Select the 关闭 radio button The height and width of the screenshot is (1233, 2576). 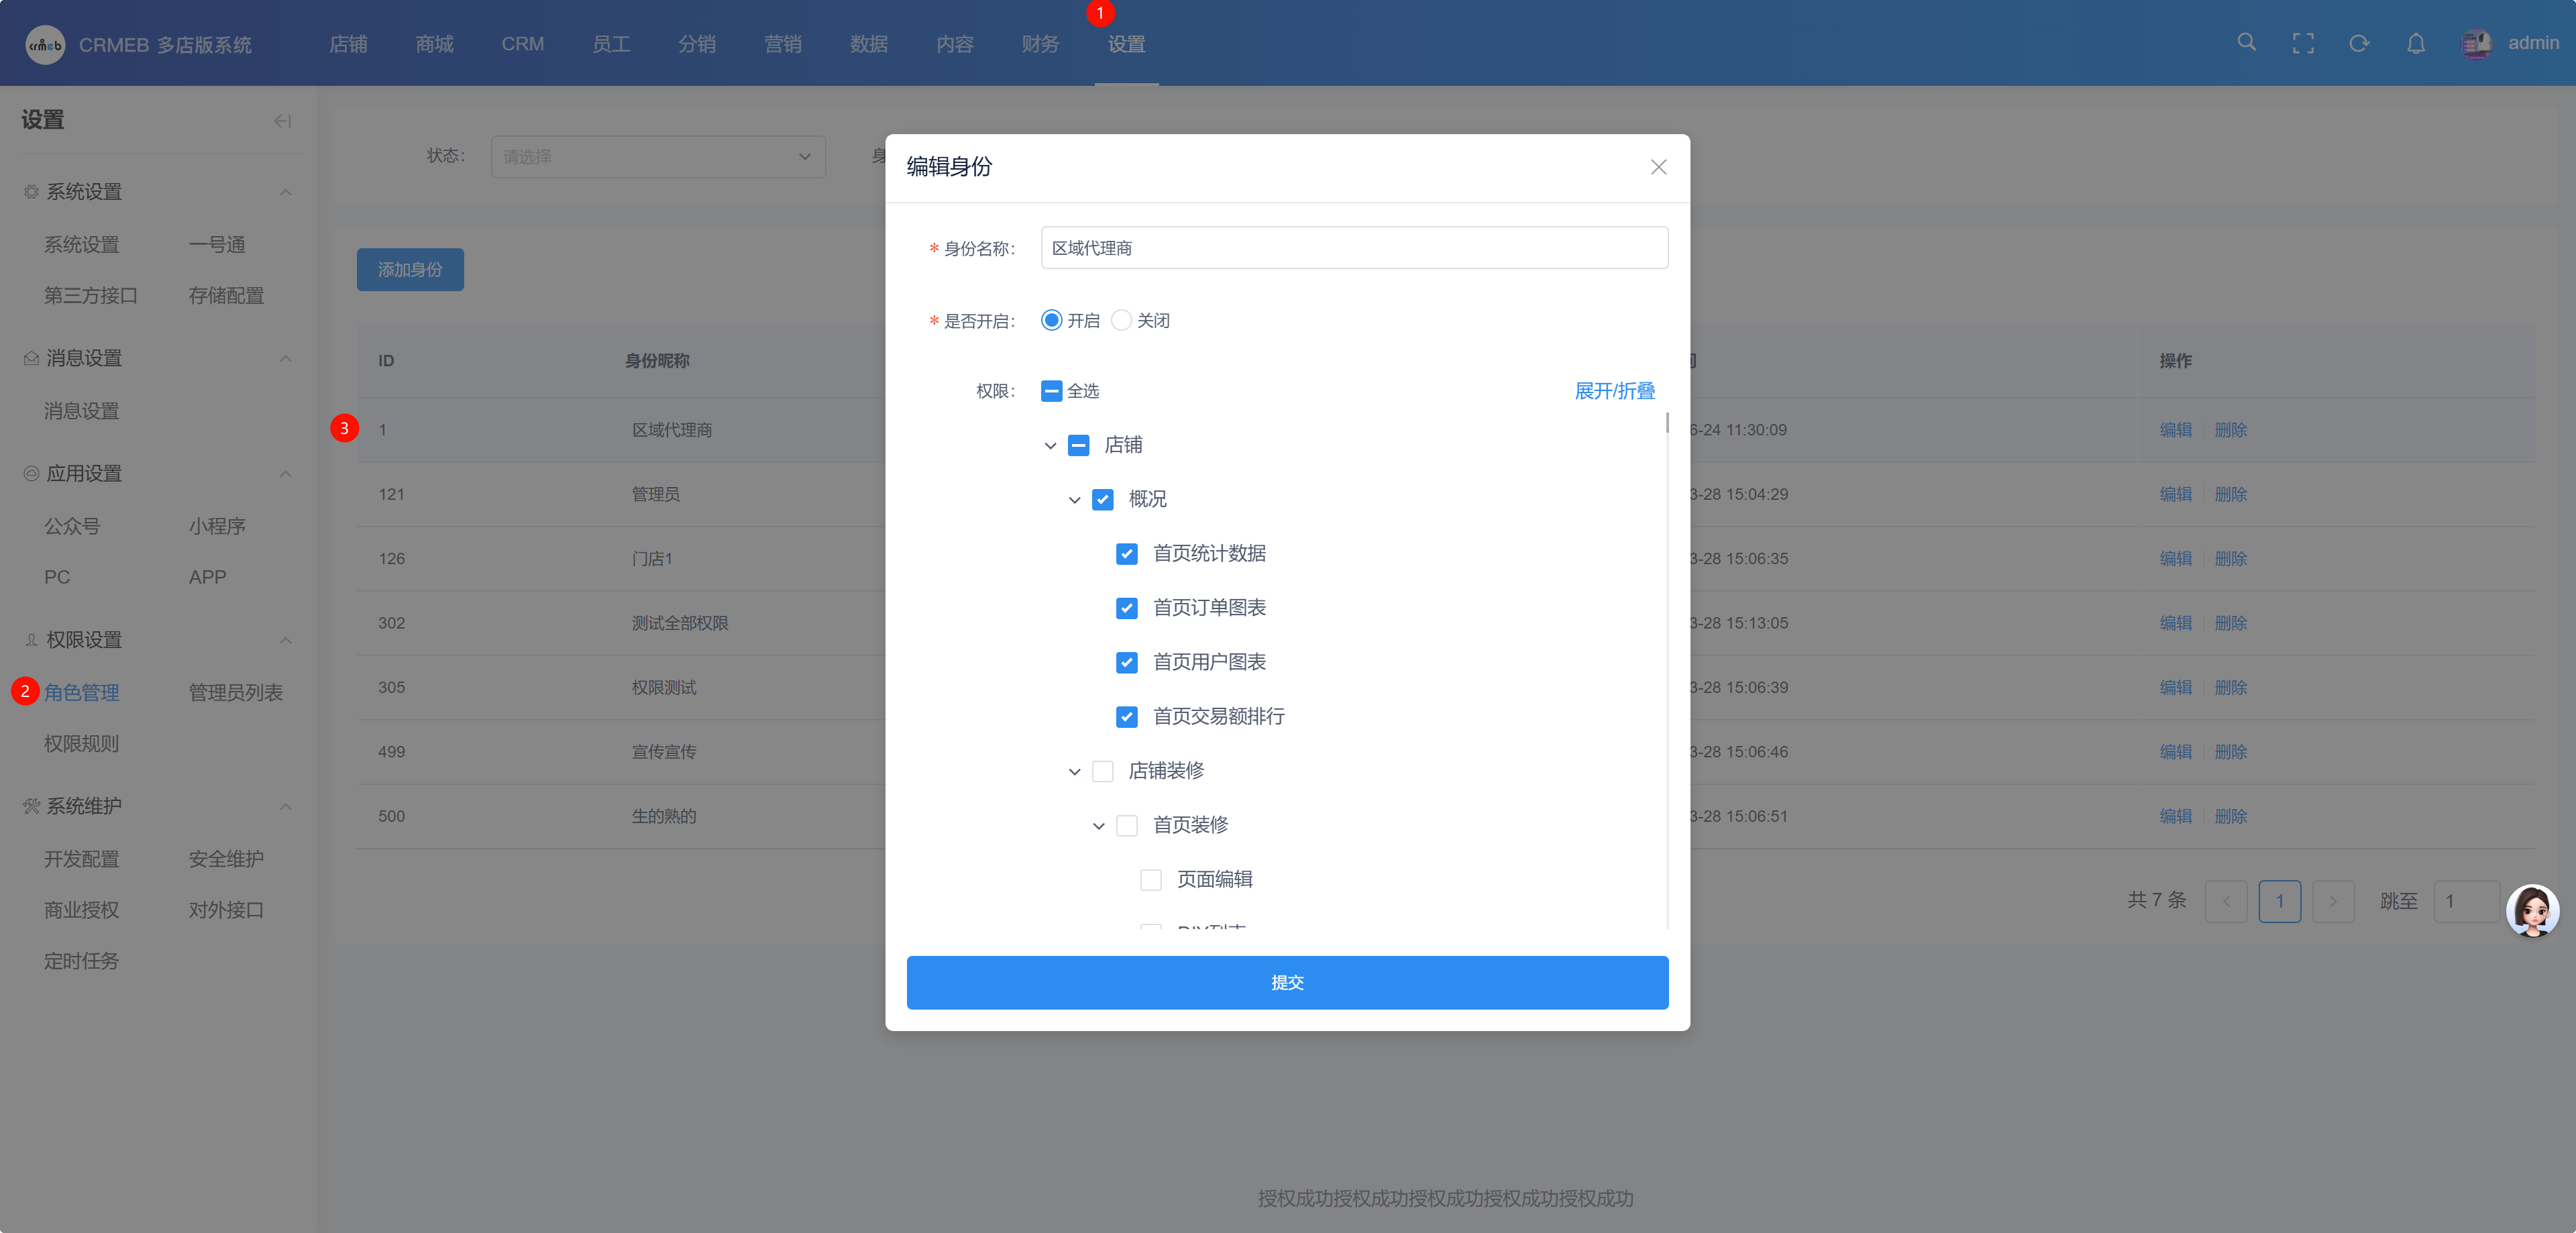[1121, 320]
